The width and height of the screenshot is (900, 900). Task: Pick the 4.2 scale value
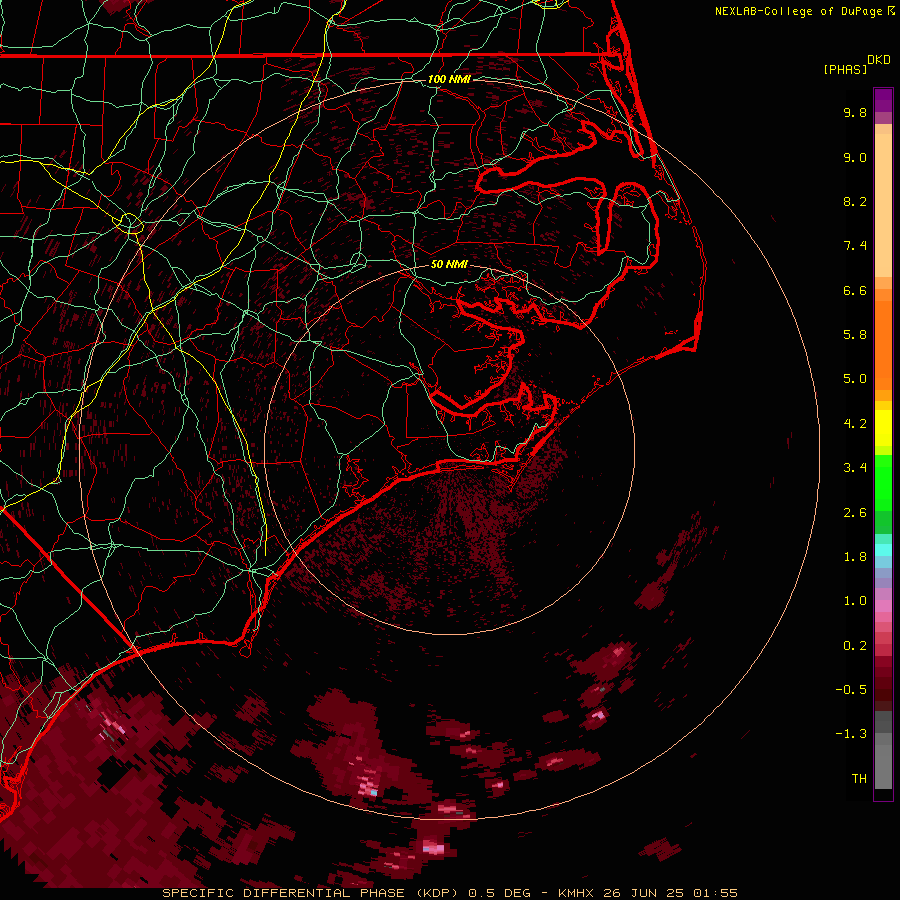point(855,424)
